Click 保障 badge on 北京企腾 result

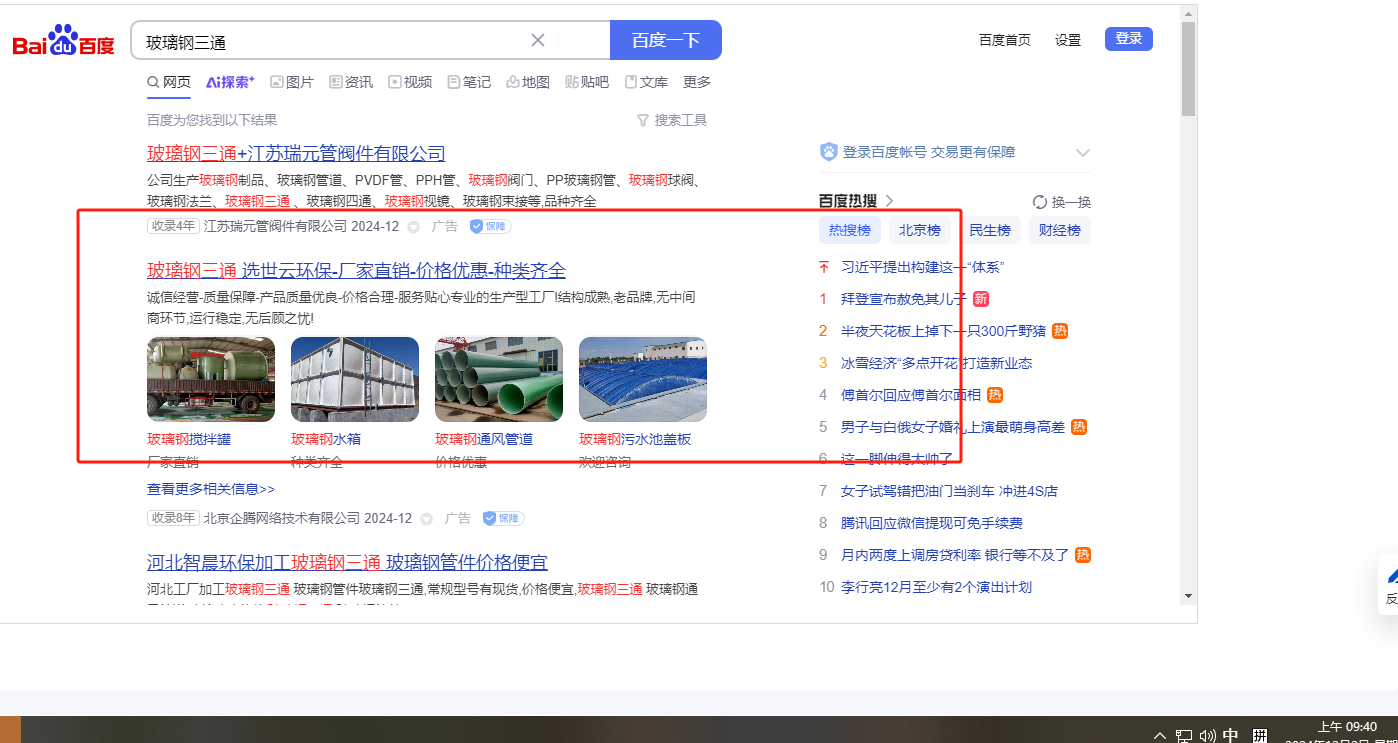tap(504, 519)
